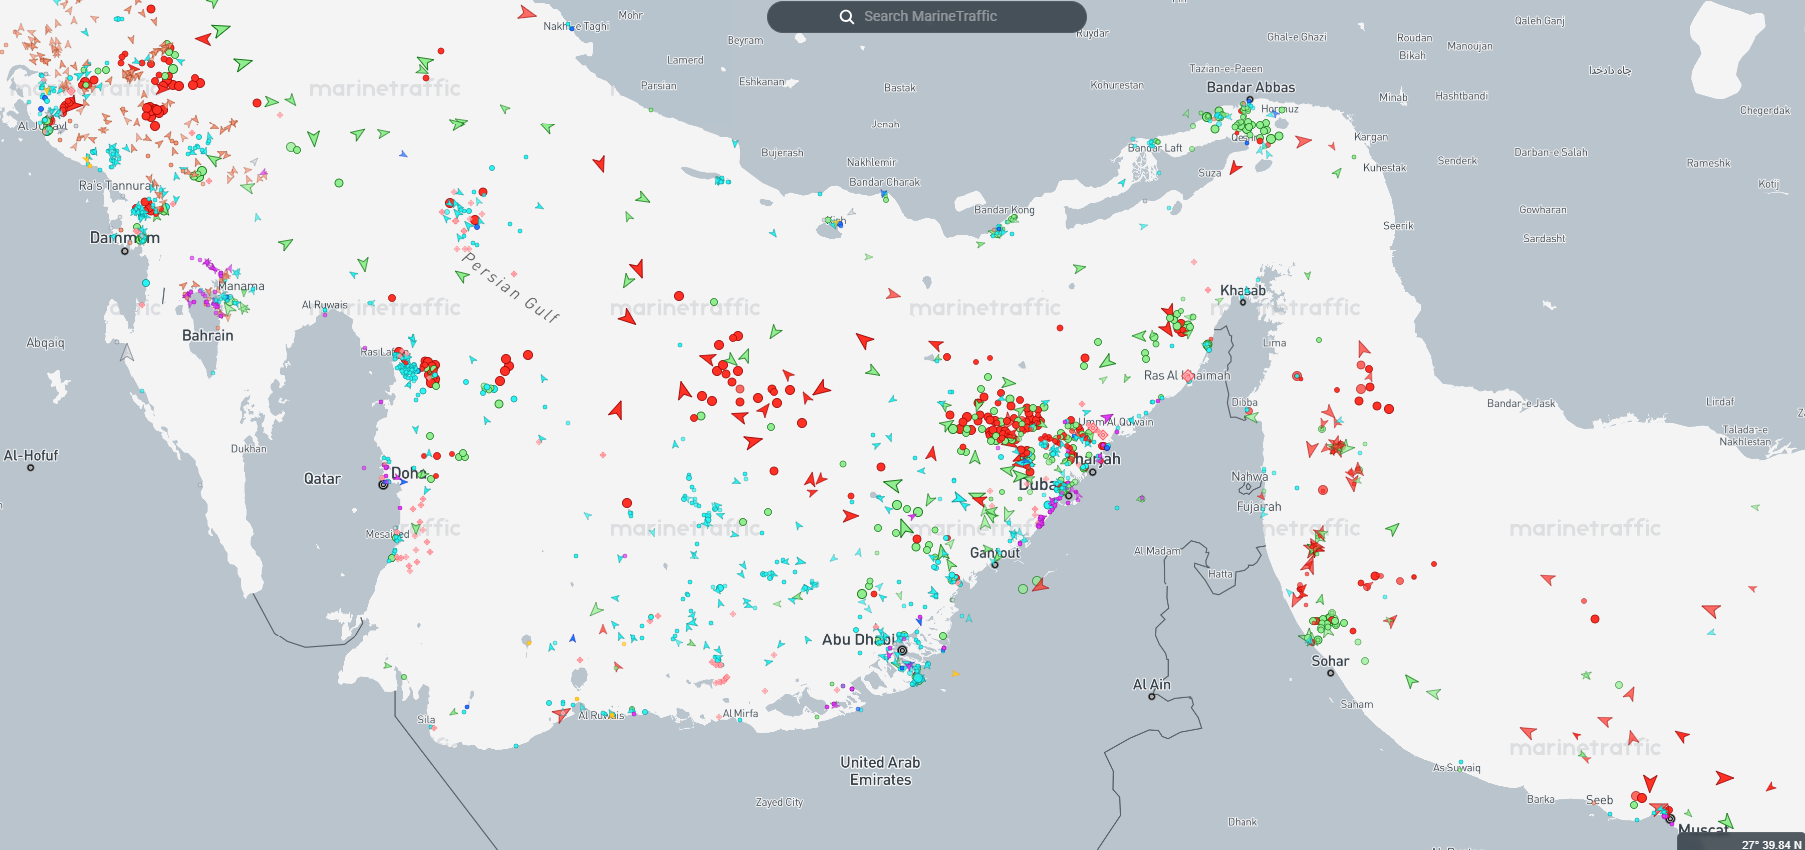Screen dimensions: 1805x850
Task: Click the Ganfout city marker dot
Action: coord(995,565)
